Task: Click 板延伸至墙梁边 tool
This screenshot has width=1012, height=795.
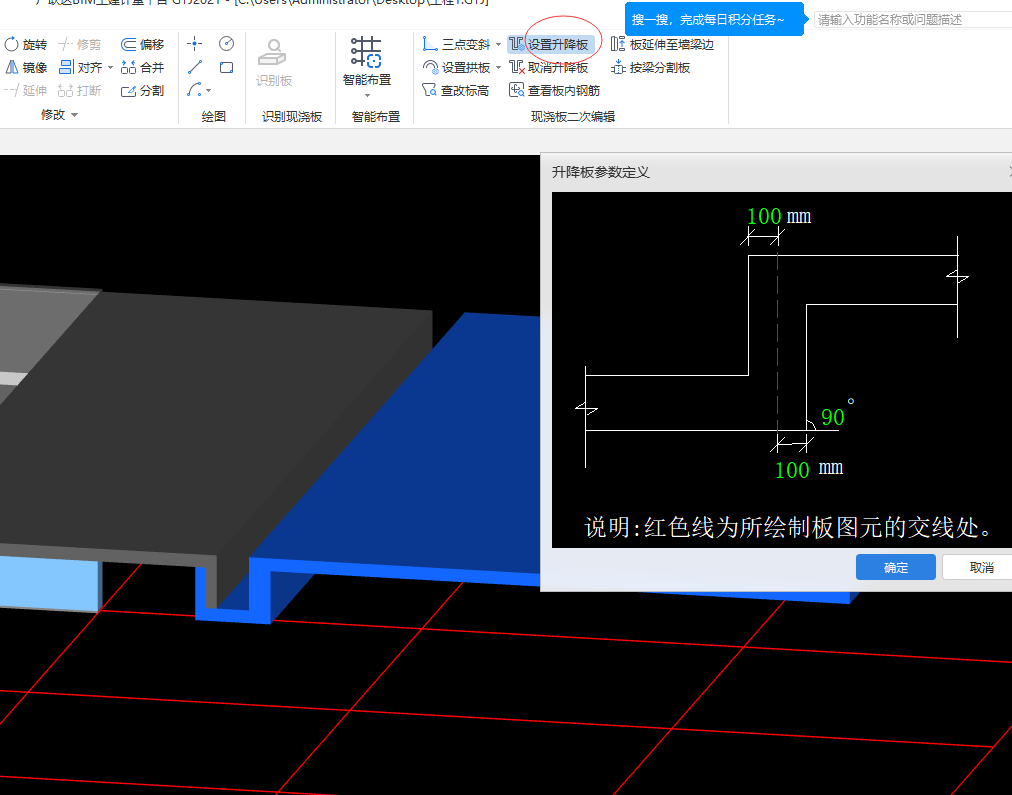Action: (x=662, y=45)
